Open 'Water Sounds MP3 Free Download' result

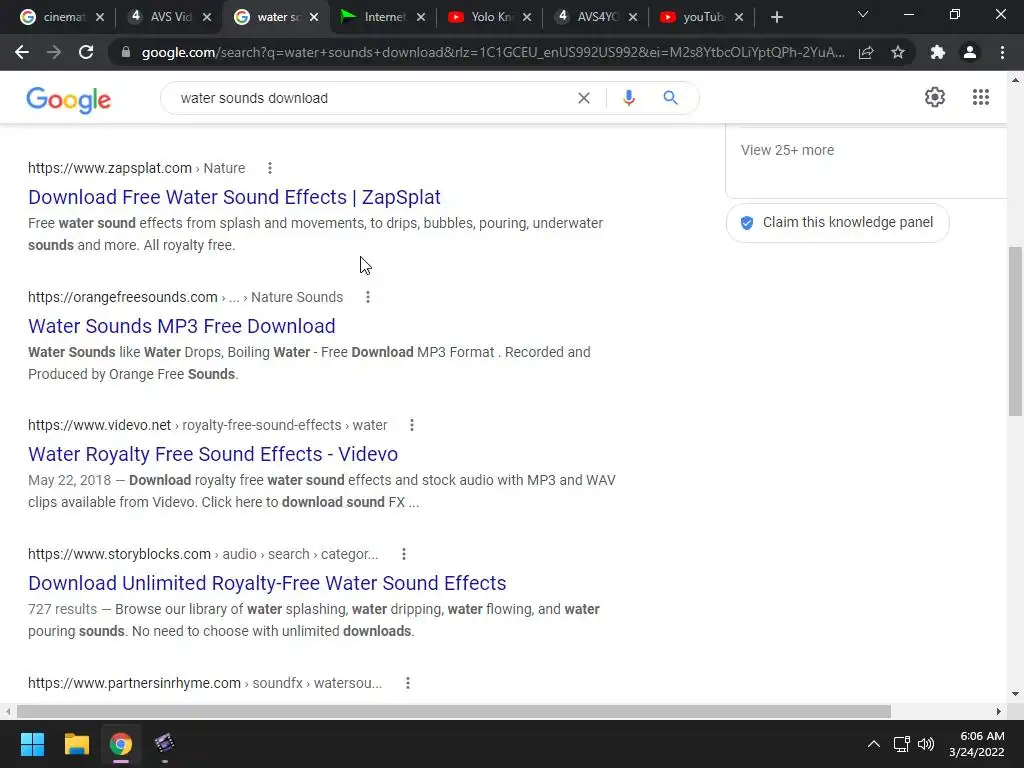click(x=182, y=326)
